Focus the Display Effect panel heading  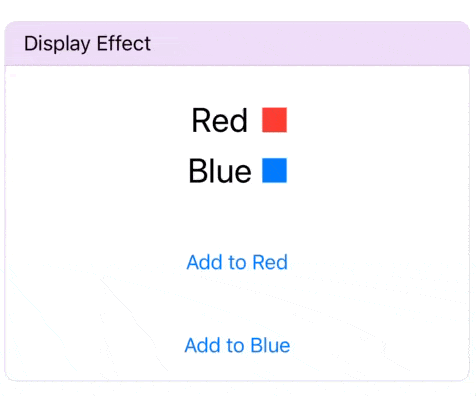(x=87, y=44)
